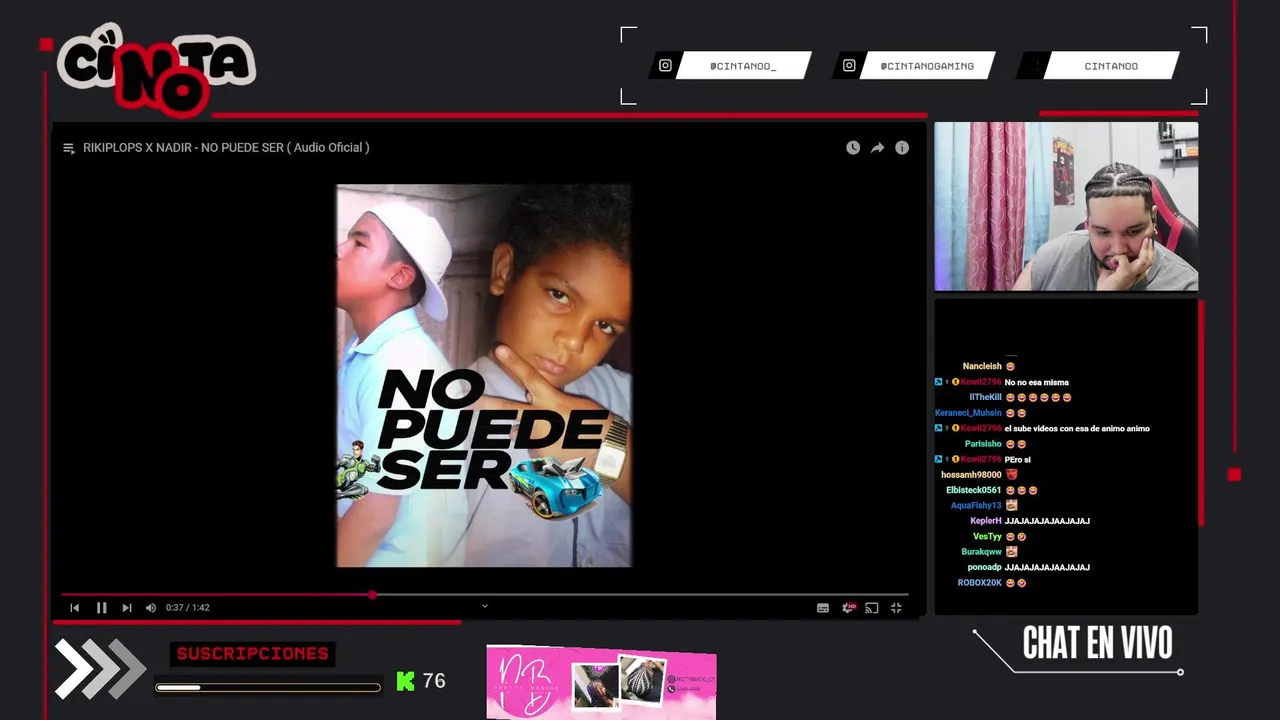Click chat username ROBOX20K
This screenshot has height=720, width=1280.
point(980,583)
